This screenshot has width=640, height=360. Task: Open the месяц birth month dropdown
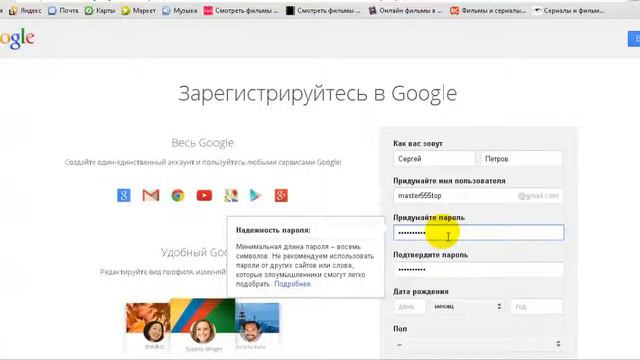point(467,306)
